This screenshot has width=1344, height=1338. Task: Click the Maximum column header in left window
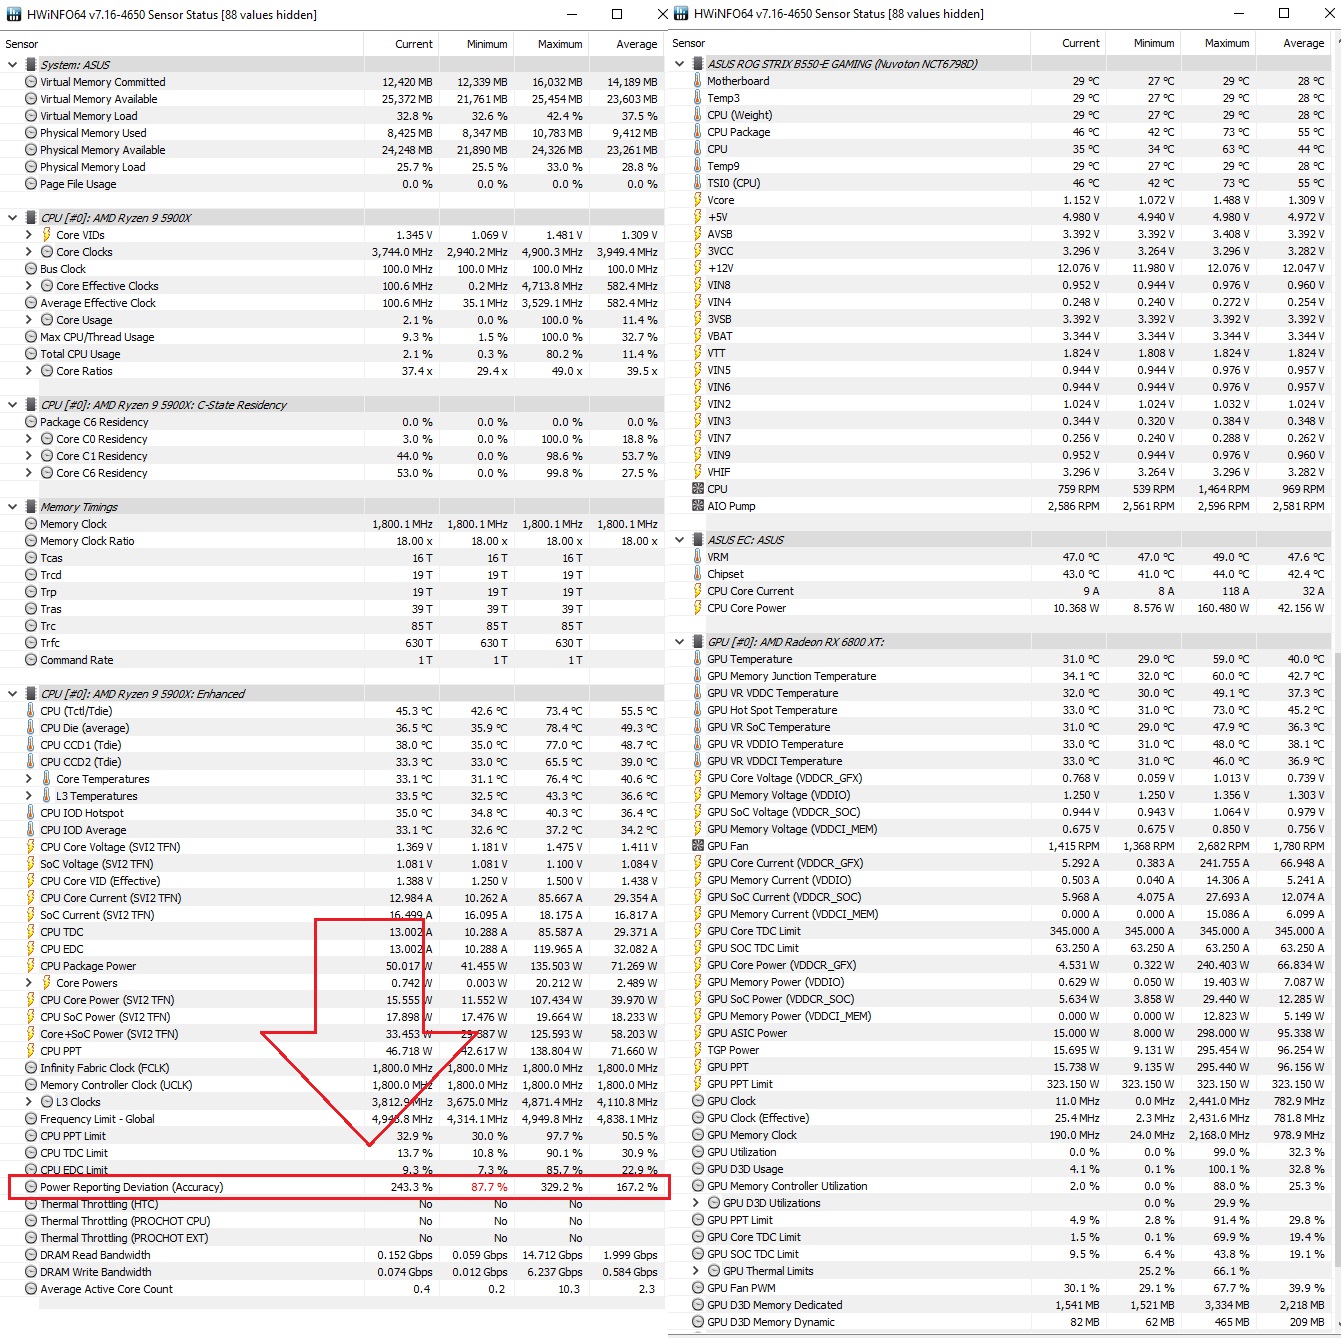coord(551,44)
